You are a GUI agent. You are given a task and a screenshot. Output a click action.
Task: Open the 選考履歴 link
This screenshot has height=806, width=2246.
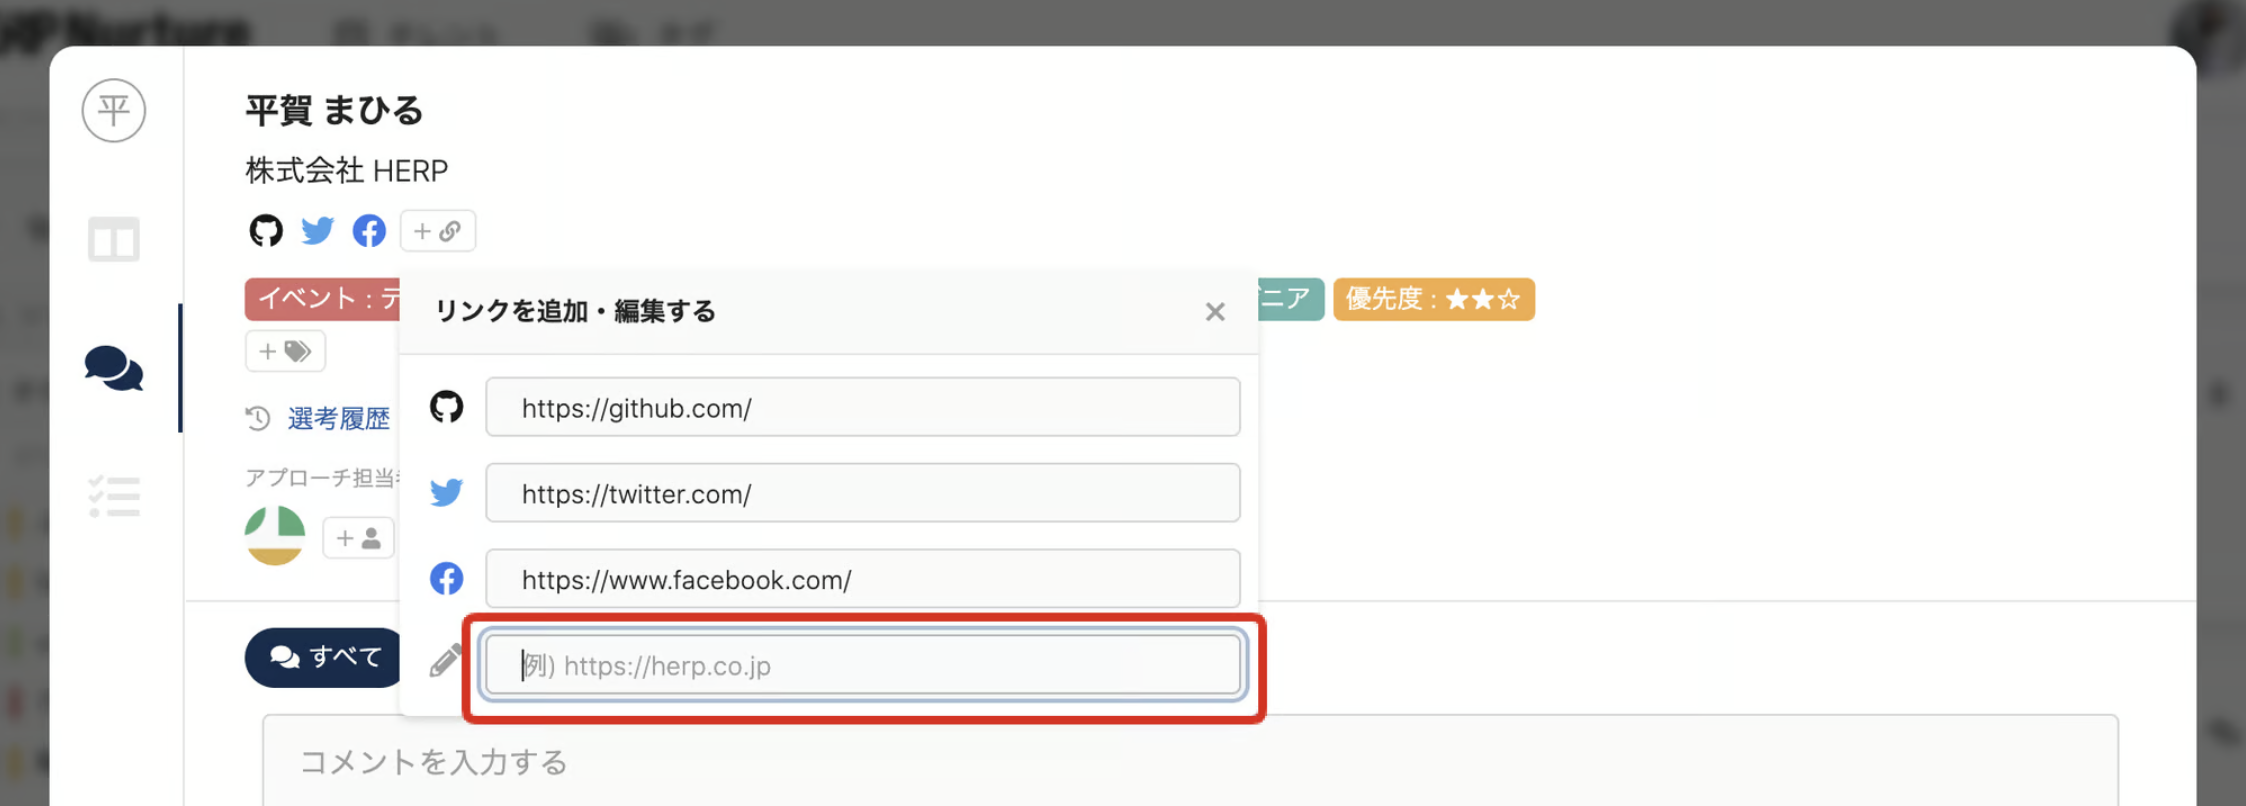coord(338,418)
